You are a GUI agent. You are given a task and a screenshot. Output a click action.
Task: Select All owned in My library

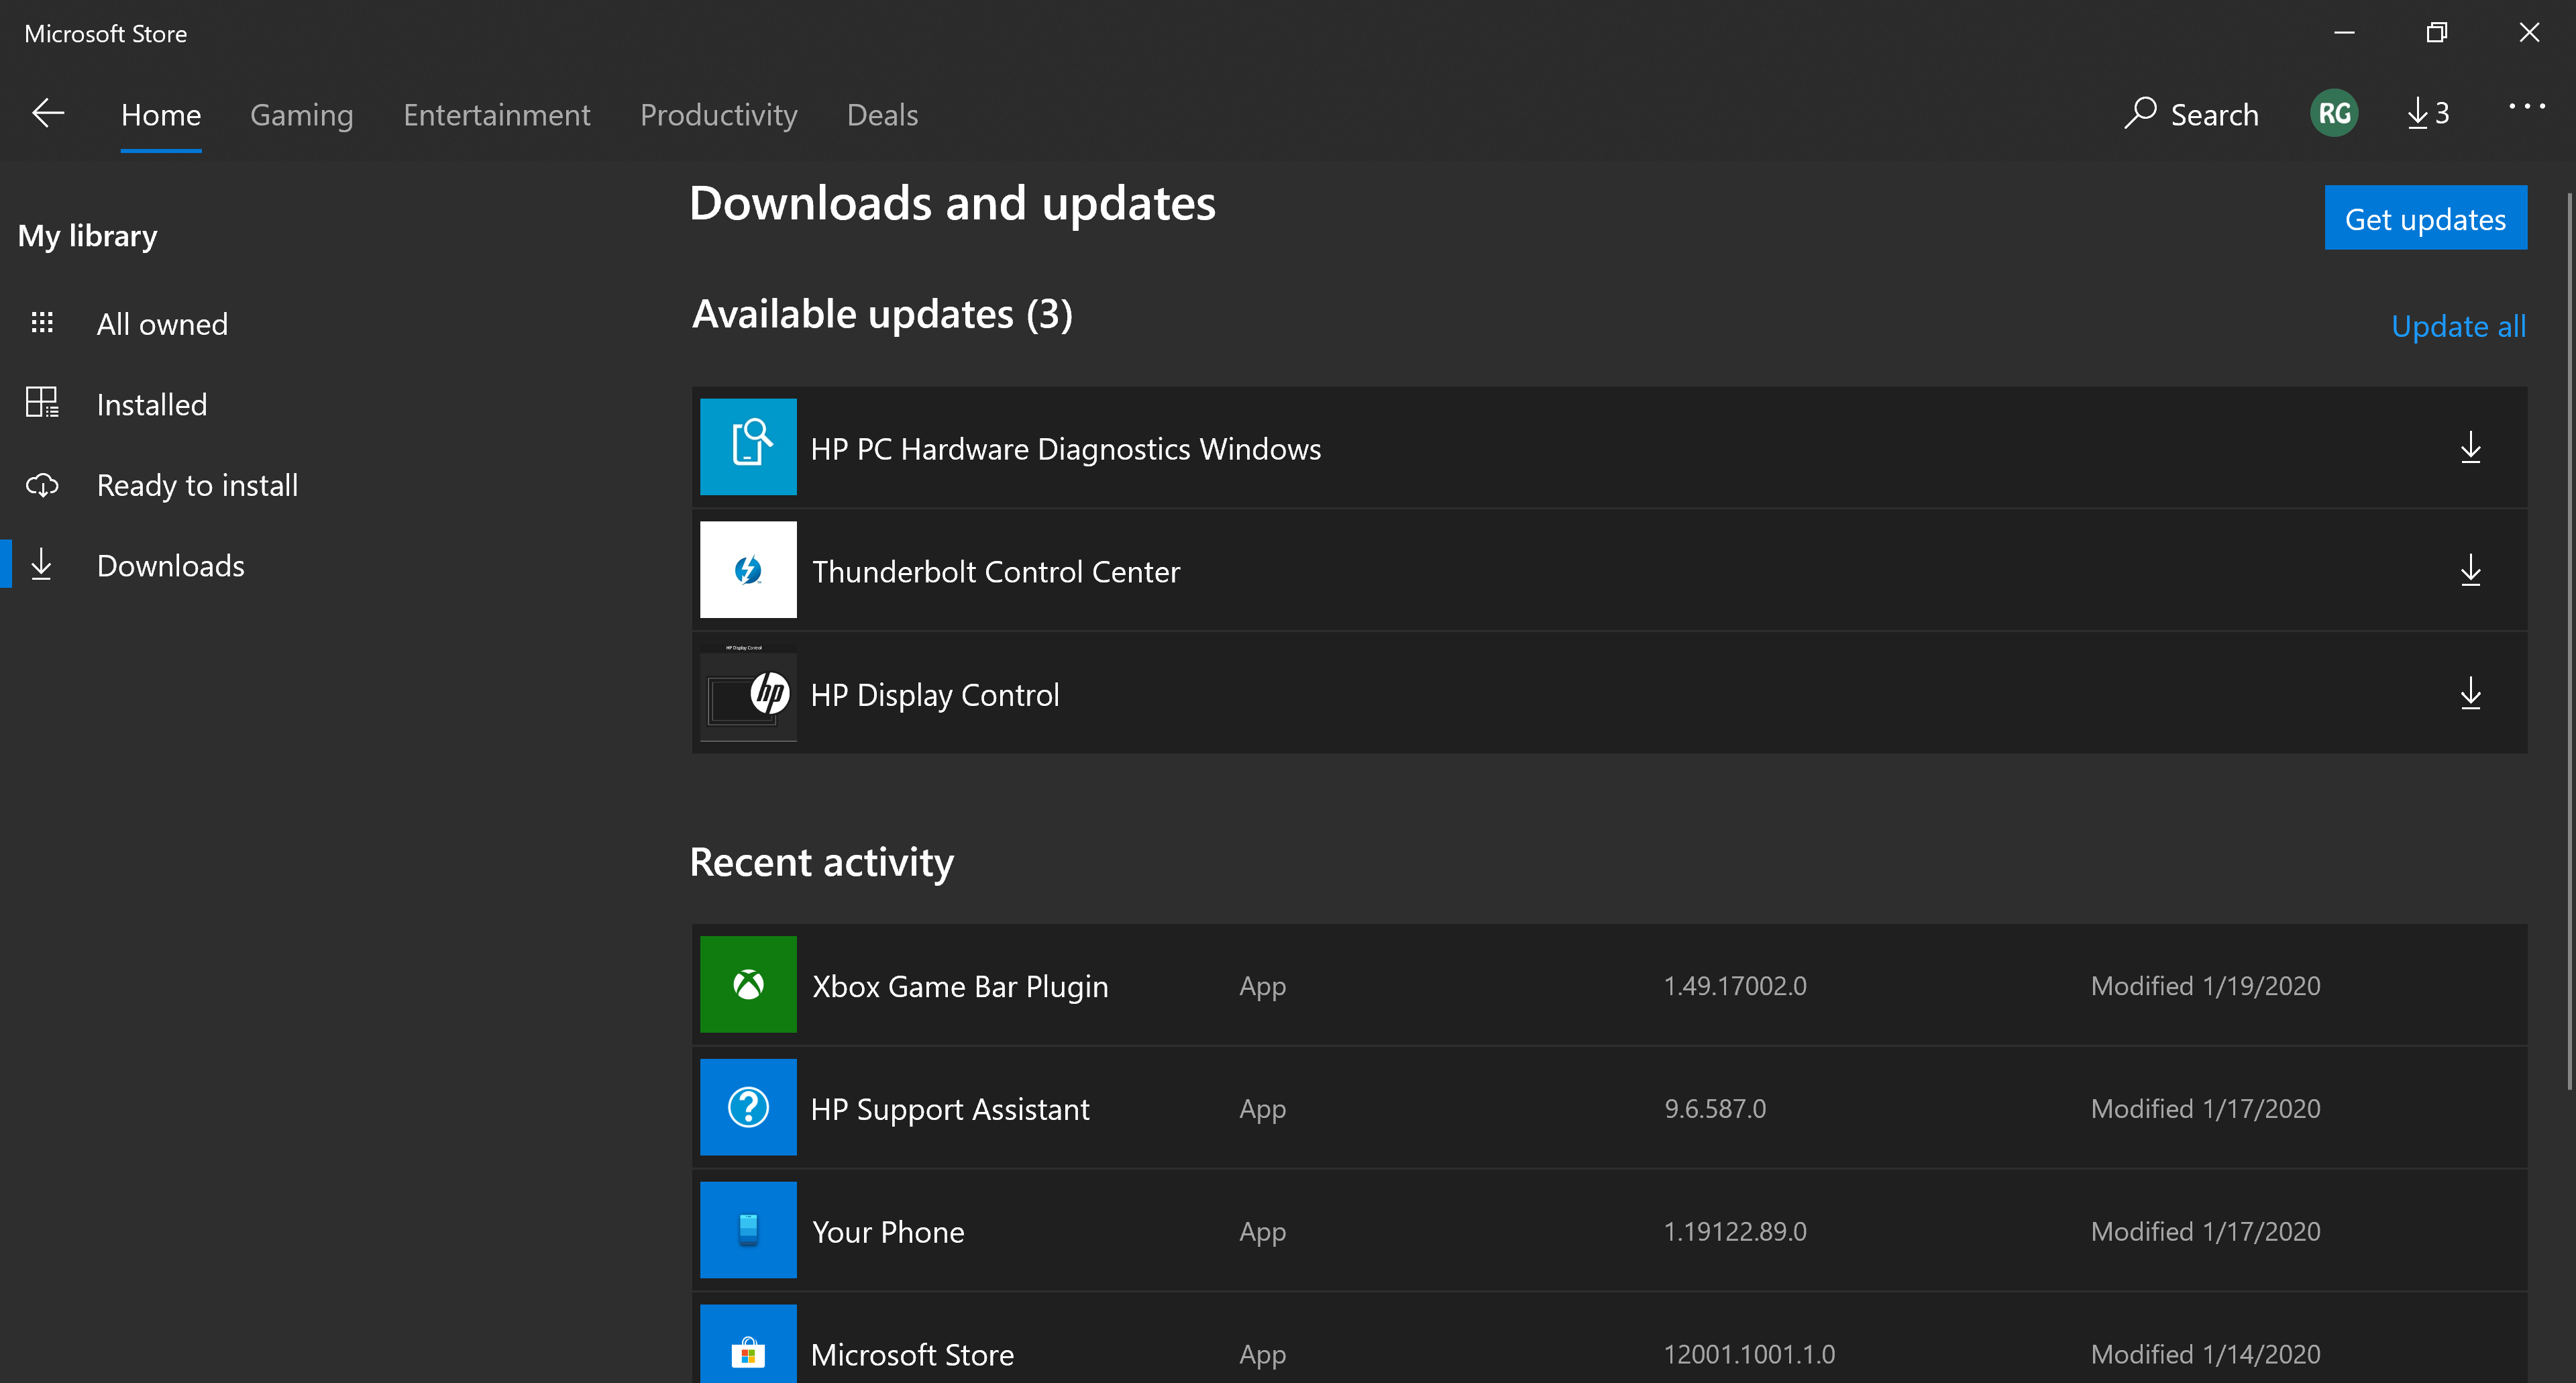[162, 324]
